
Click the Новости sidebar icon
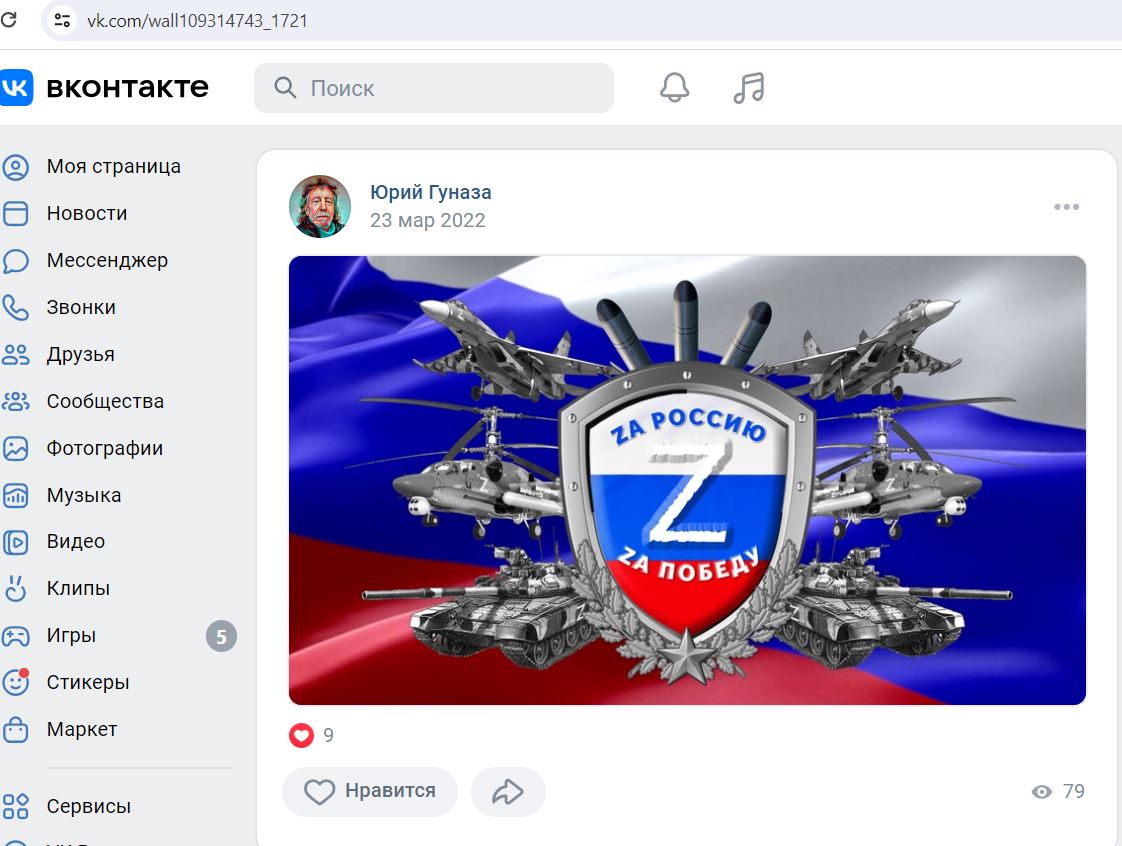[15, 213]
